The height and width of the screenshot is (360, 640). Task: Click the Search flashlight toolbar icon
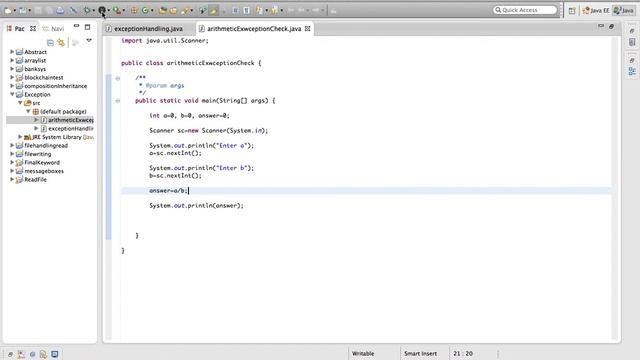click(x=185, y=10)
